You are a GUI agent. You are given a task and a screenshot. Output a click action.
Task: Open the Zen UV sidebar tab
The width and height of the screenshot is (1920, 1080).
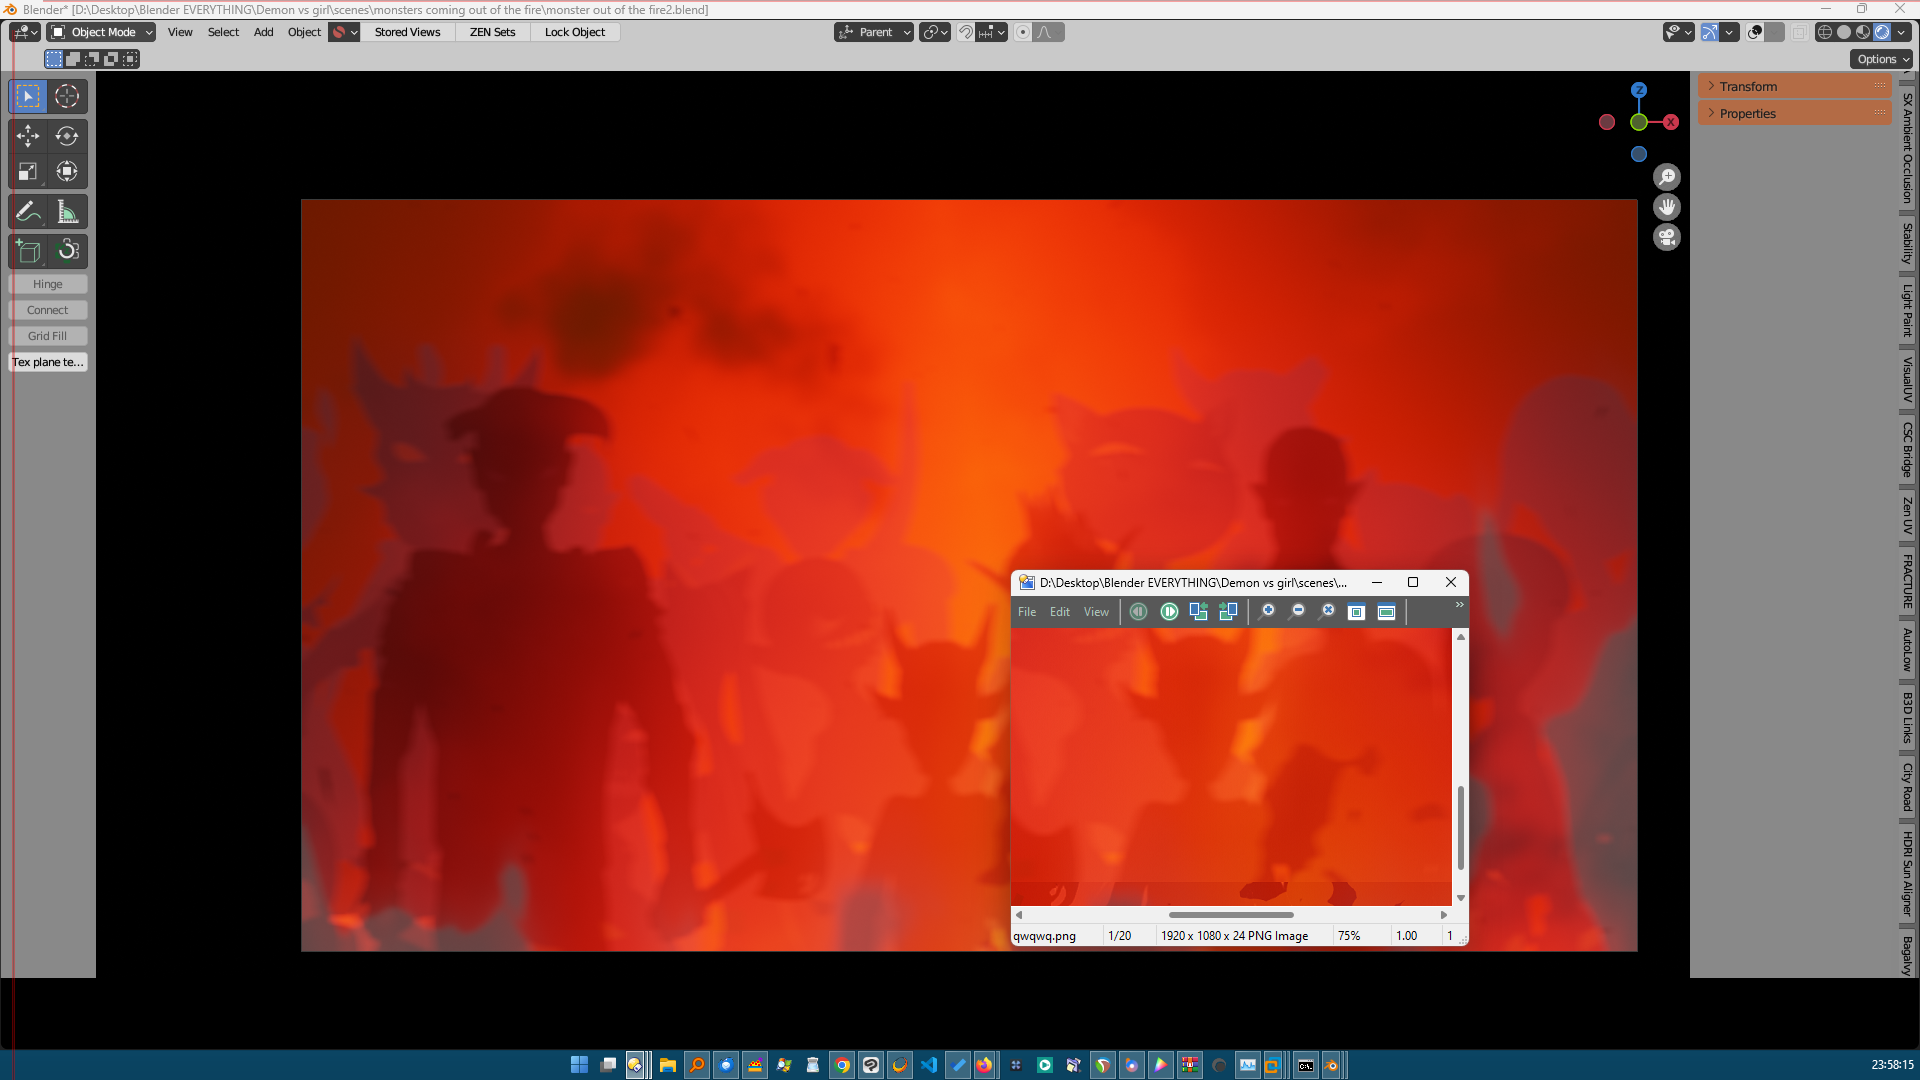click(x=1907, y=516)
